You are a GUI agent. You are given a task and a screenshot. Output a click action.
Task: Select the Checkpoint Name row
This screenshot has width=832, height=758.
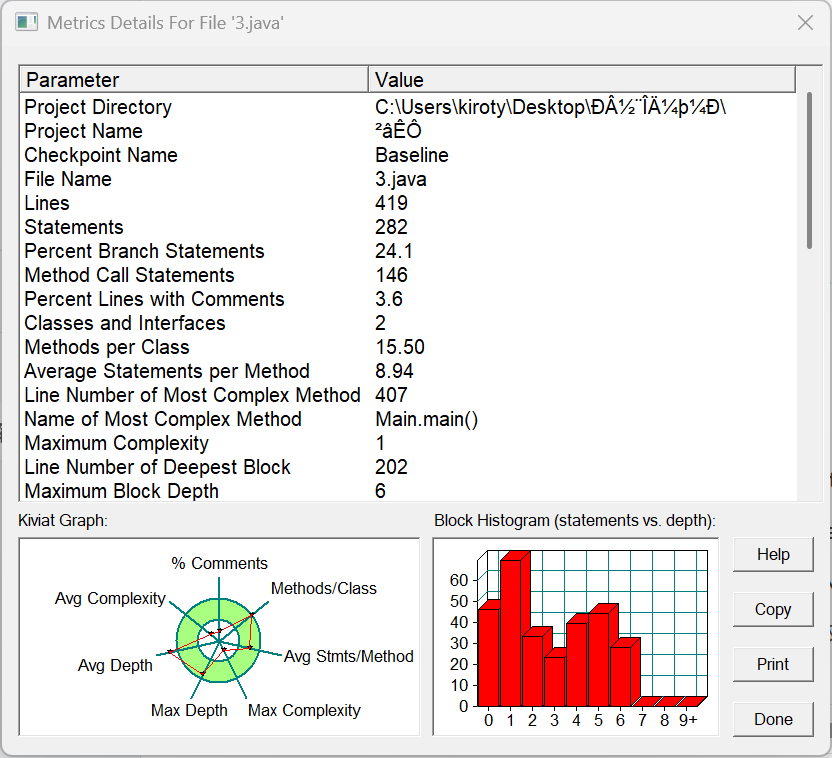coord(408,155)
